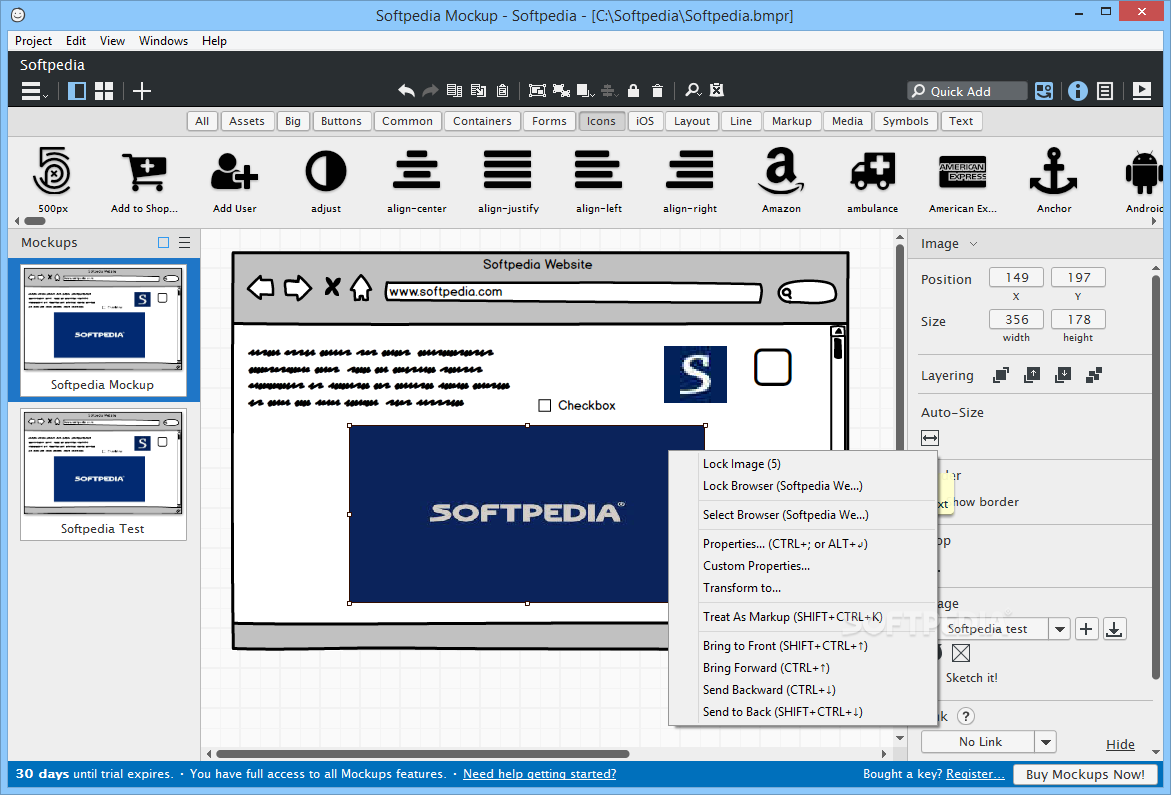Click the canvas horizontal scrollbar thumb

[423, 754]
